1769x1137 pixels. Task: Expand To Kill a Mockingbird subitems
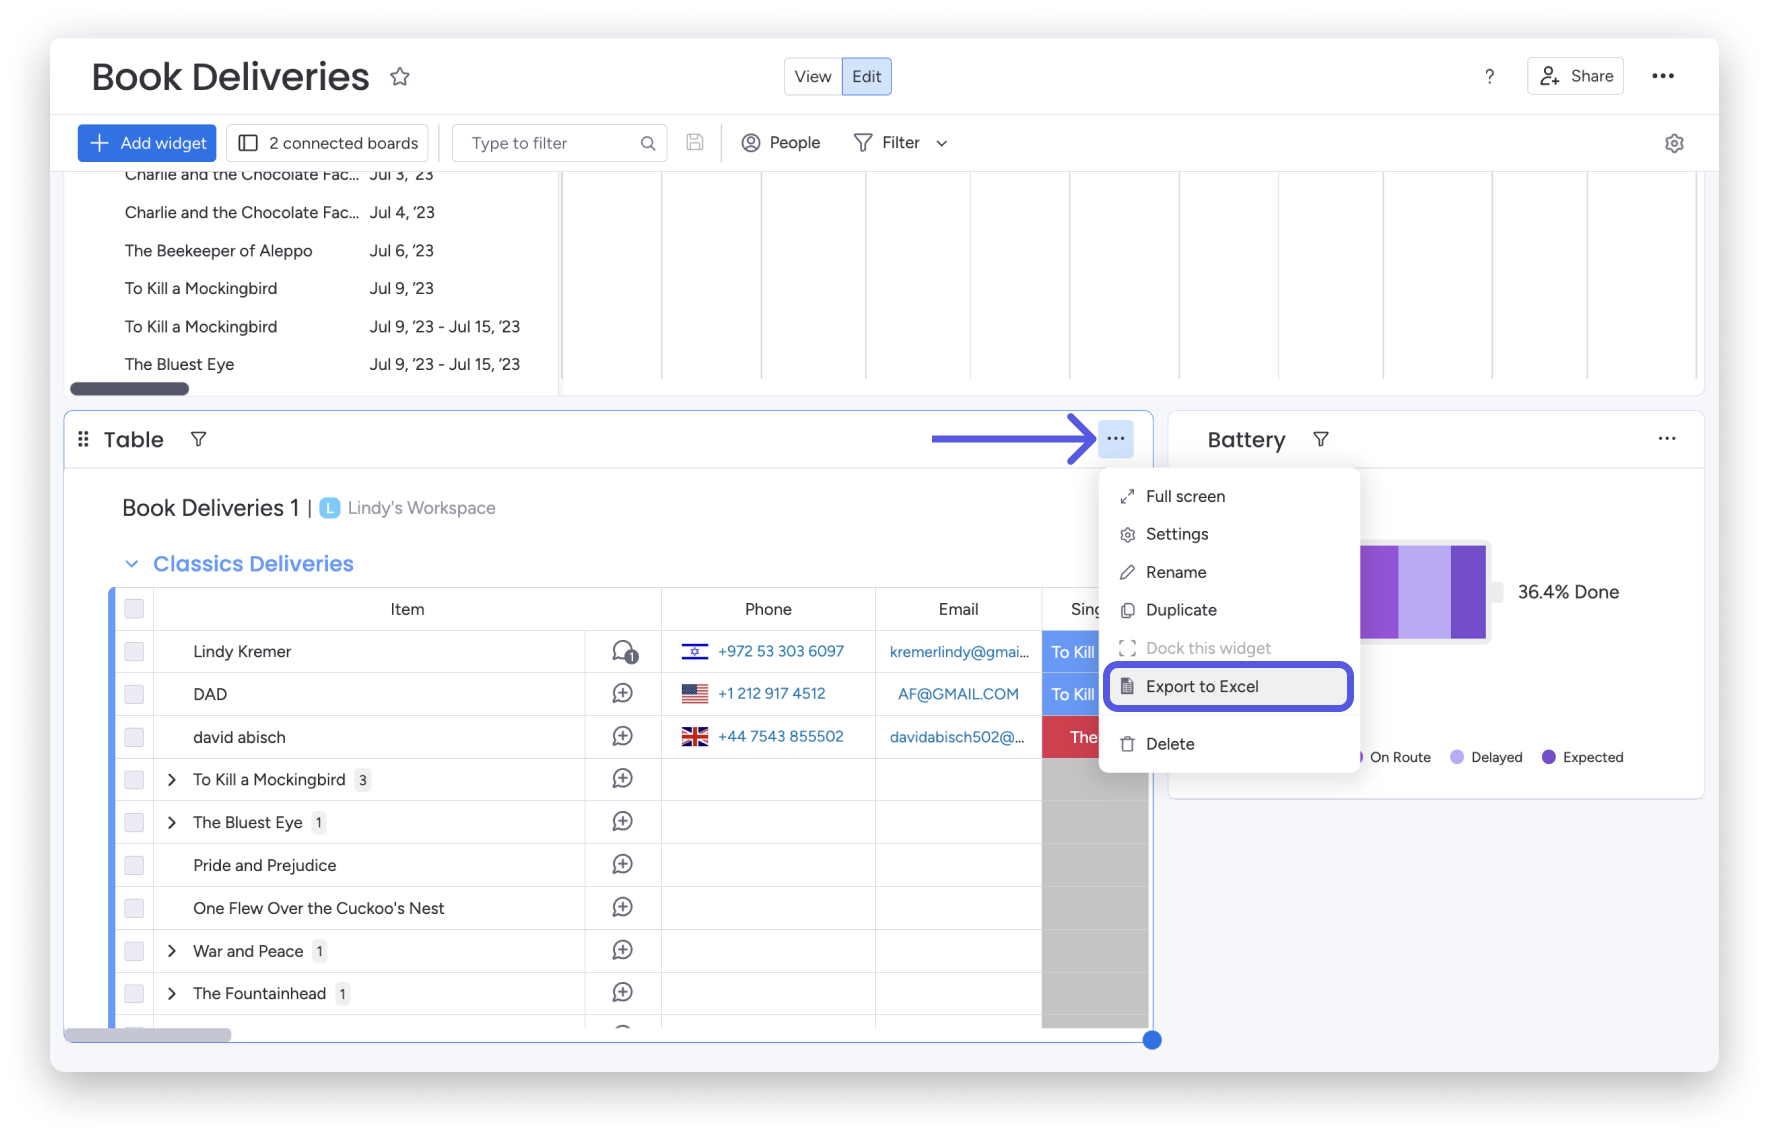tap(172, 779)
